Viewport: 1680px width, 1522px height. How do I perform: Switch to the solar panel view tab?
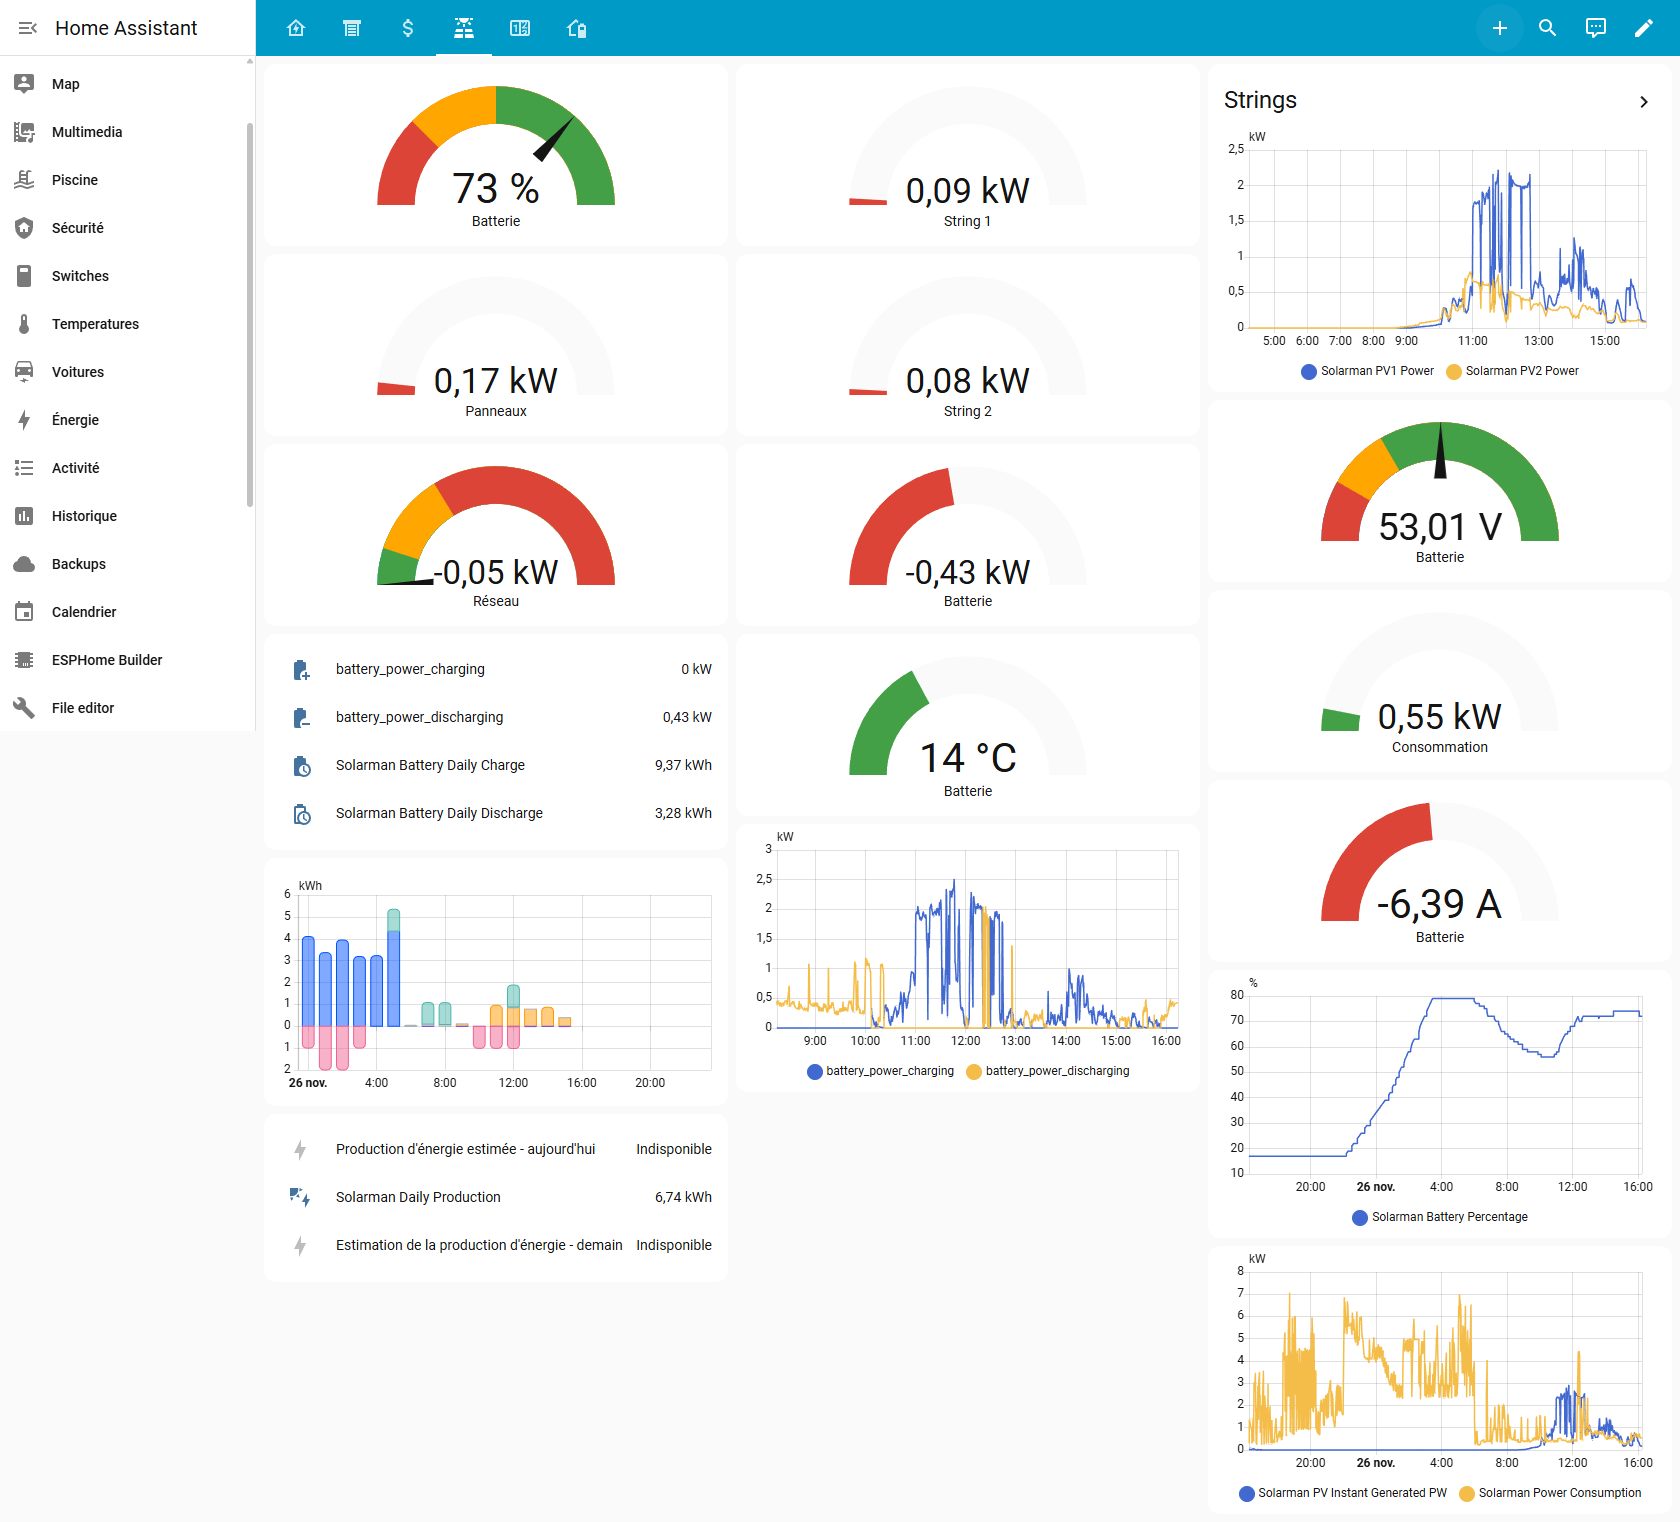[x=464, y=28]
